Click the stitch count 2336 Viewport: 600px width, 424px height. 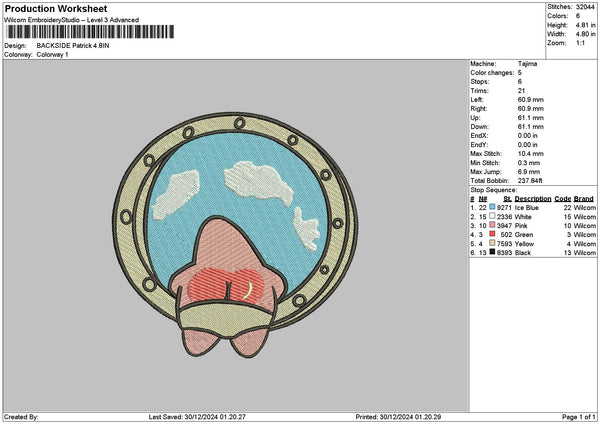504,217
